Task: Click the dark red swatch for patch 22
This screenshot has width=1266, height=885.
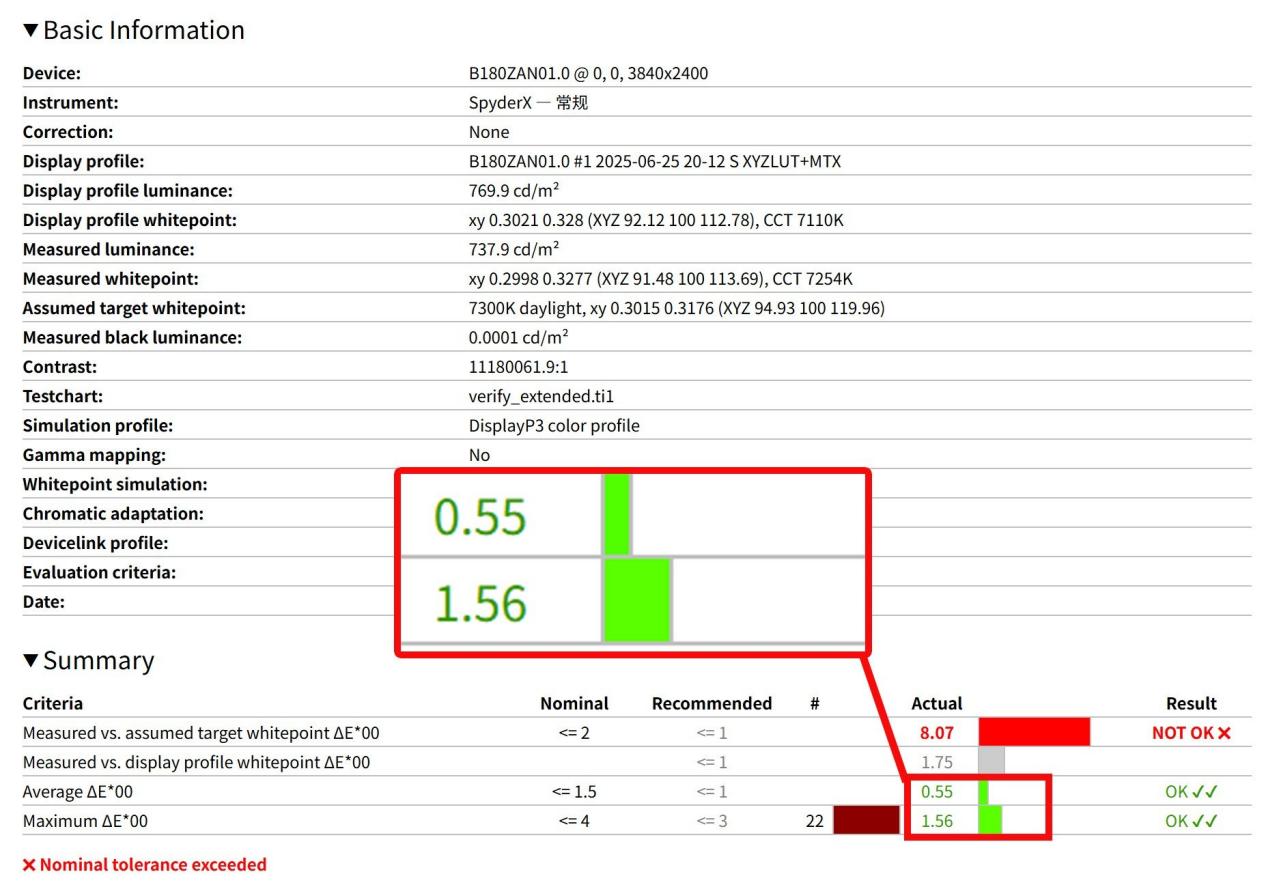Action: point(866,821)
